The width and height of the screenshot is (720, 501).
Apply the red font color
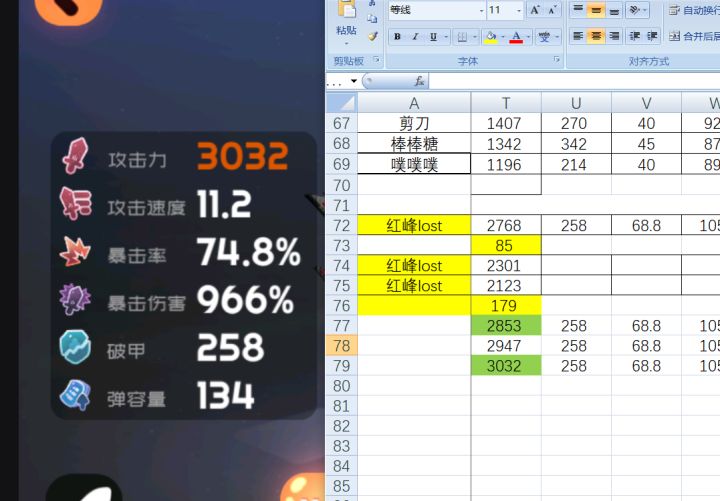(x=516, y=37)
